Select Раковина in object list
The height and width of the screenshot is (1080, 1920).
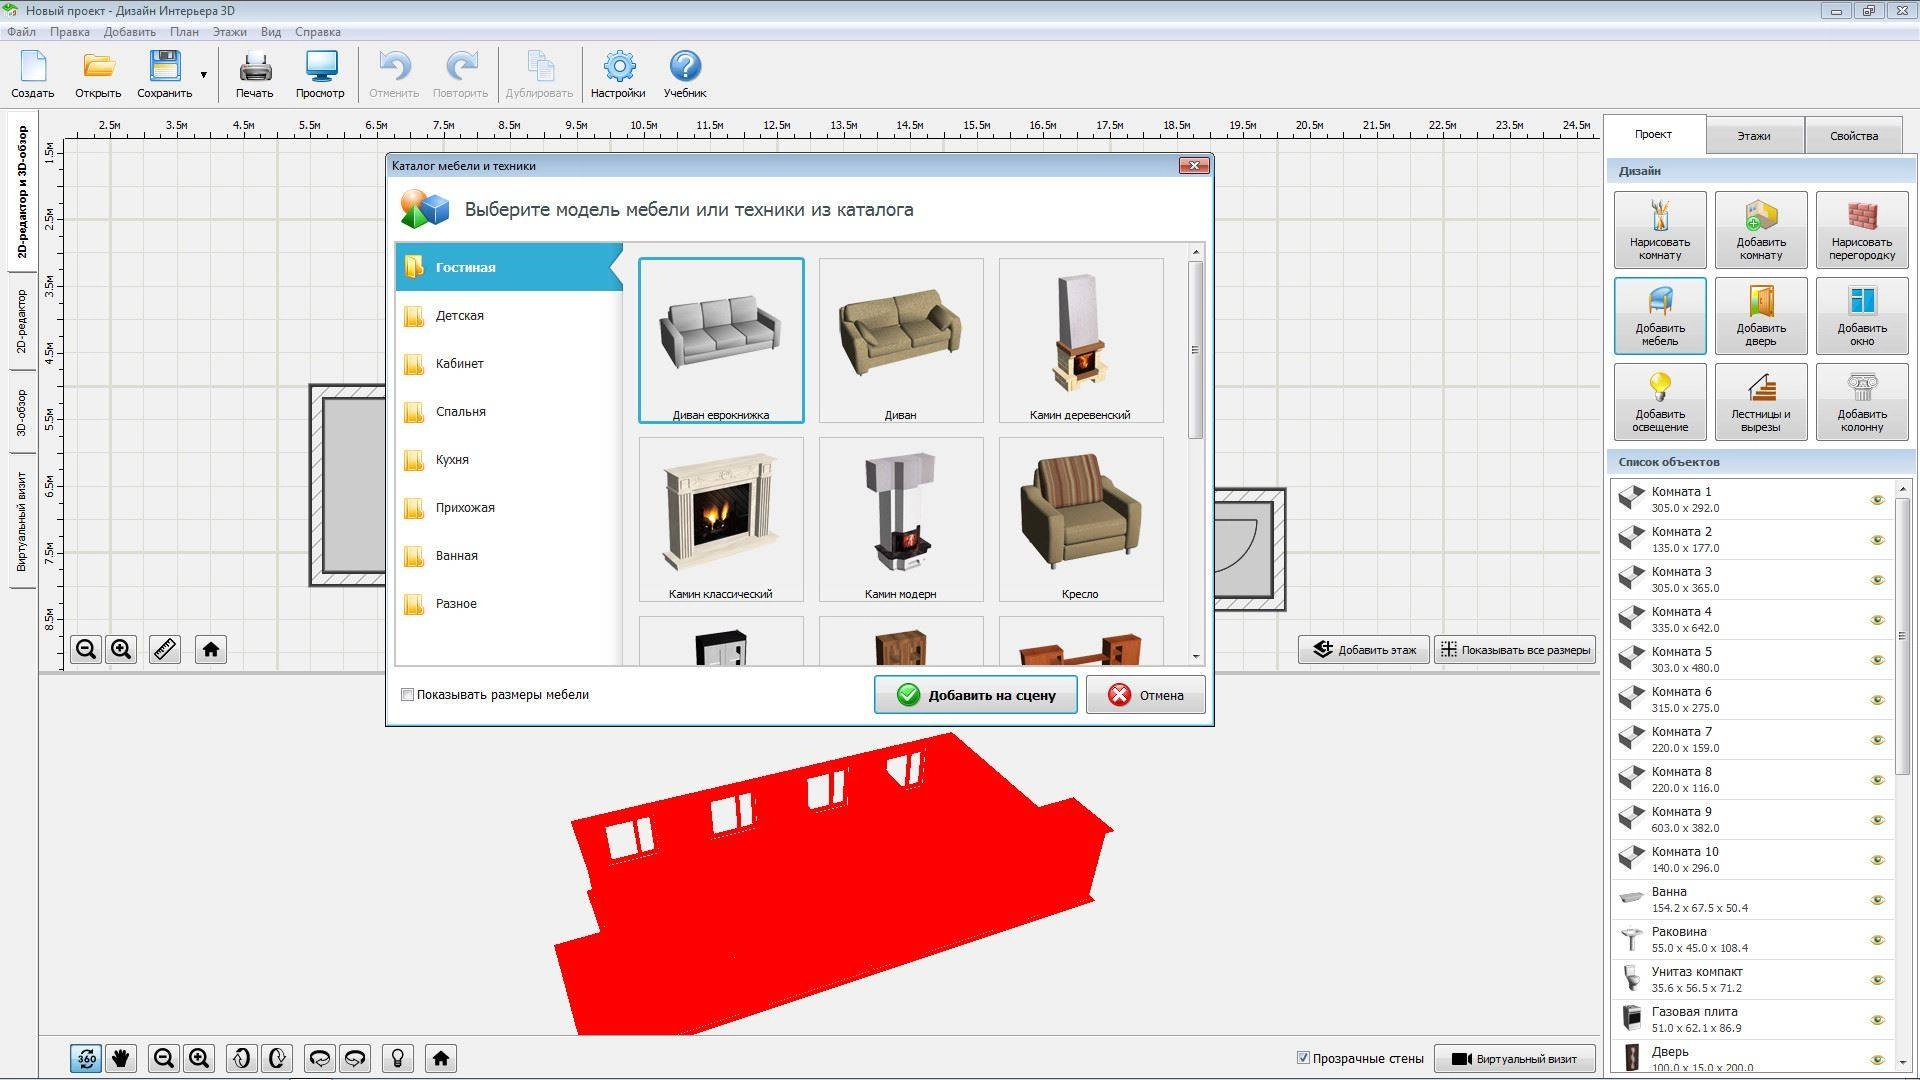click(x=1752, y=940)
